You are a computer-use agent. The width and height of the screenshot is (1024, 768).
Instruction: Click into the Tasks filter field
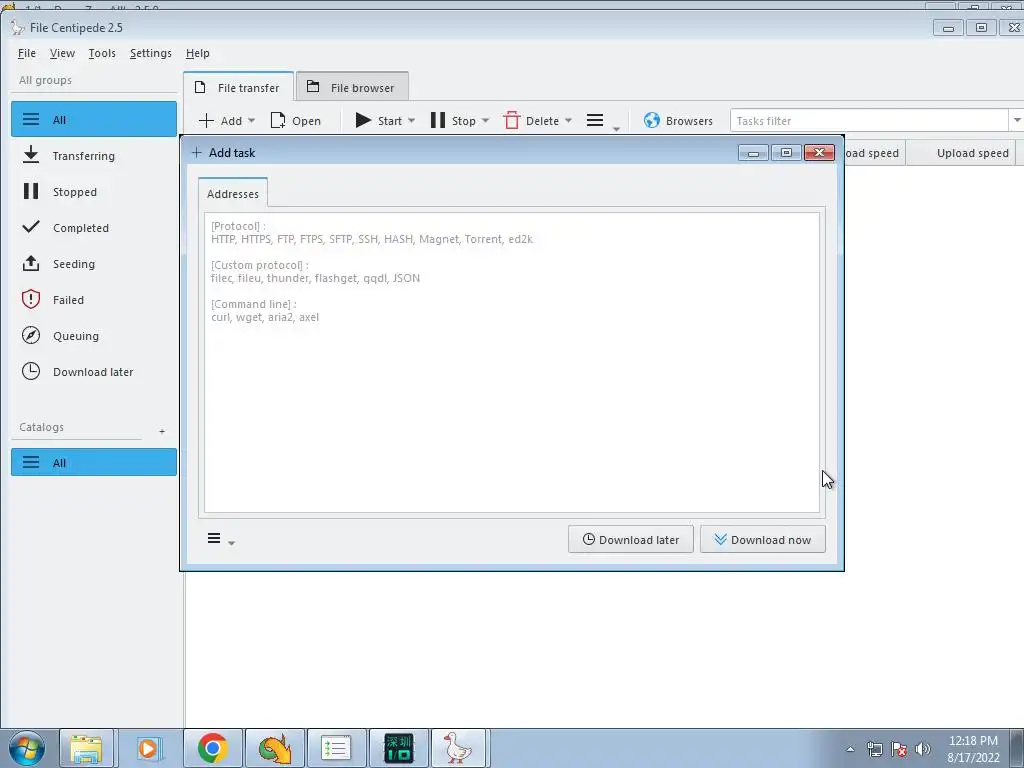(869, 121)
